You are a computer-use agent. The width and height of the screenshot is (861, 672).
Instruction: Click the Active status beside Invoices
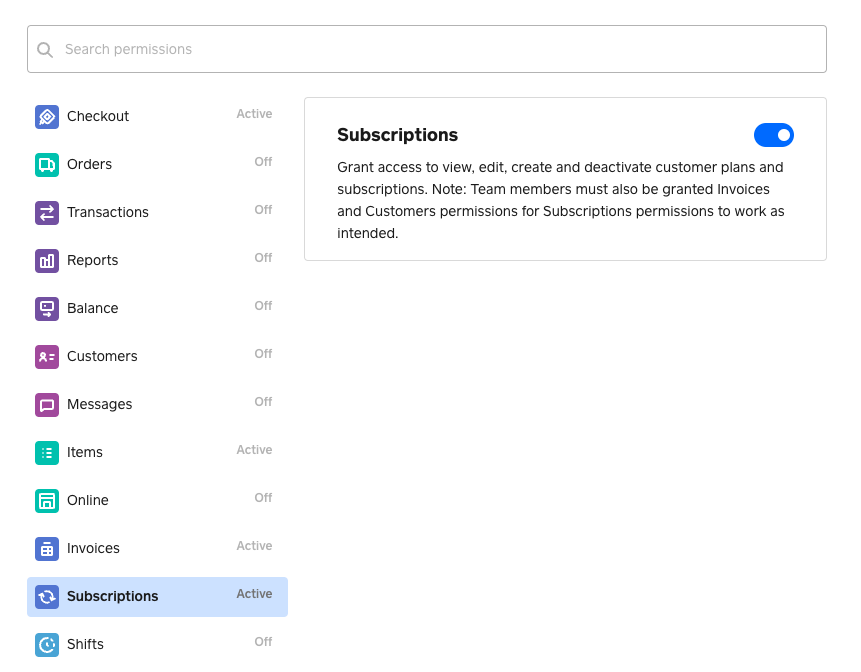click(254, 546)
